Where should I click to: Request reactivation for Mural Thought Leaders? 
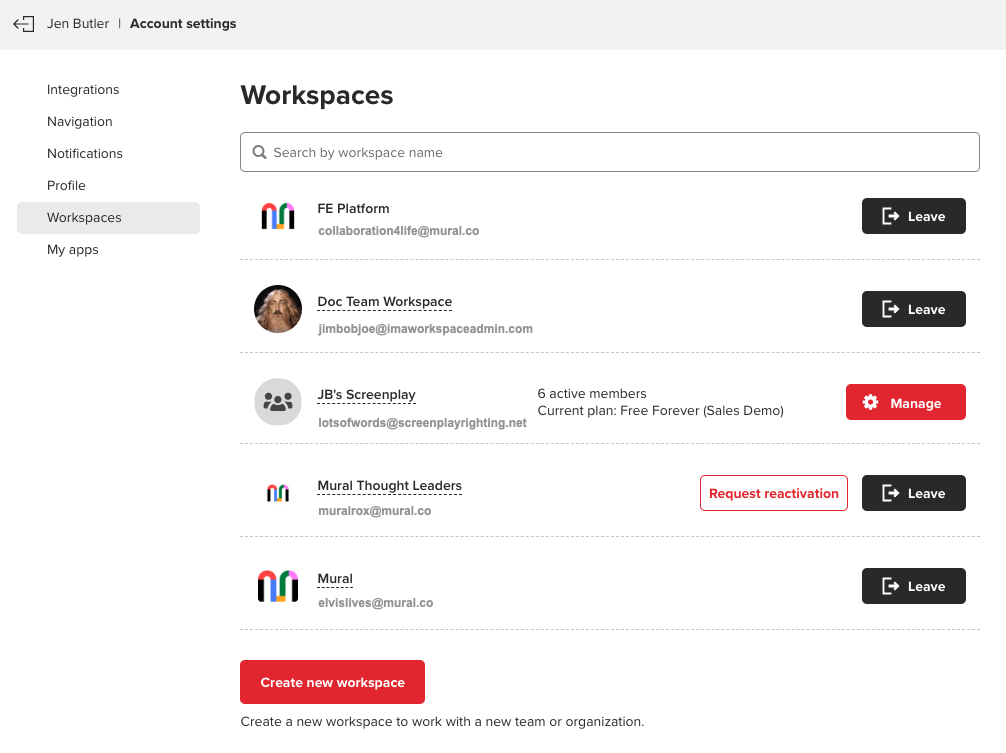tap(773, 493)
